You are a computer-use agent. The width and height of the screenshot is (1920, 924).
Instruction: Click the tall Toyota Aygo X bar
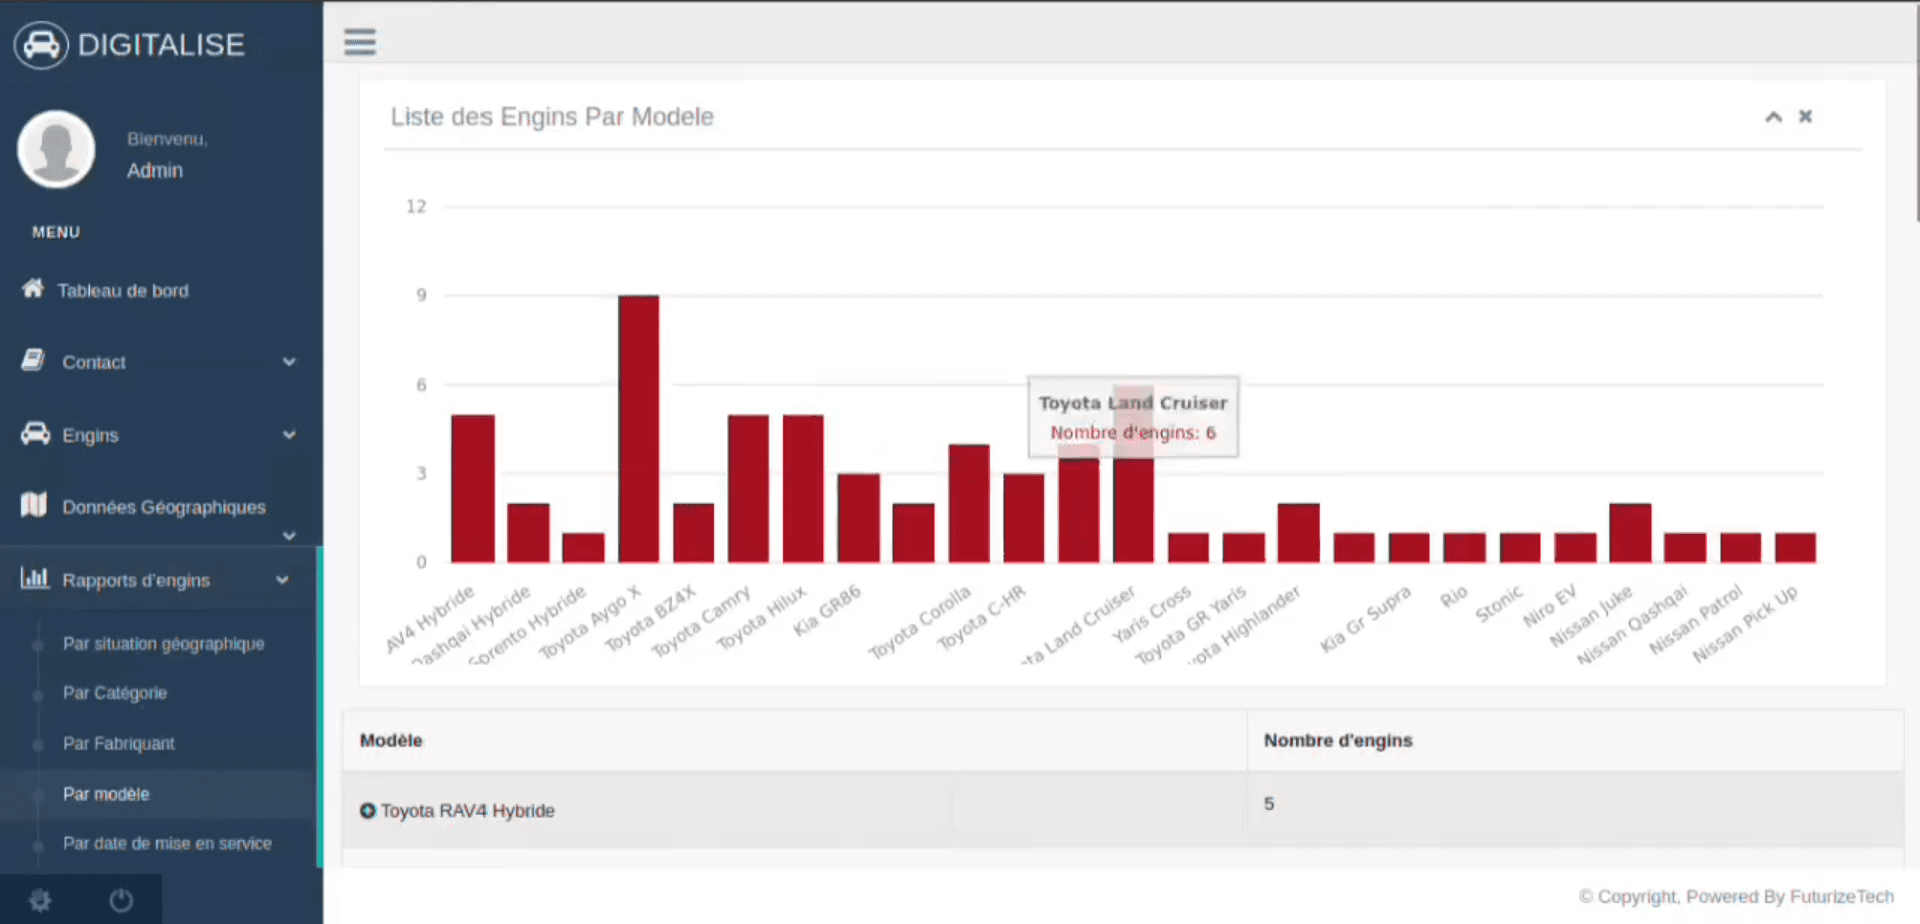pyautogui.click(x=638, y=428)
